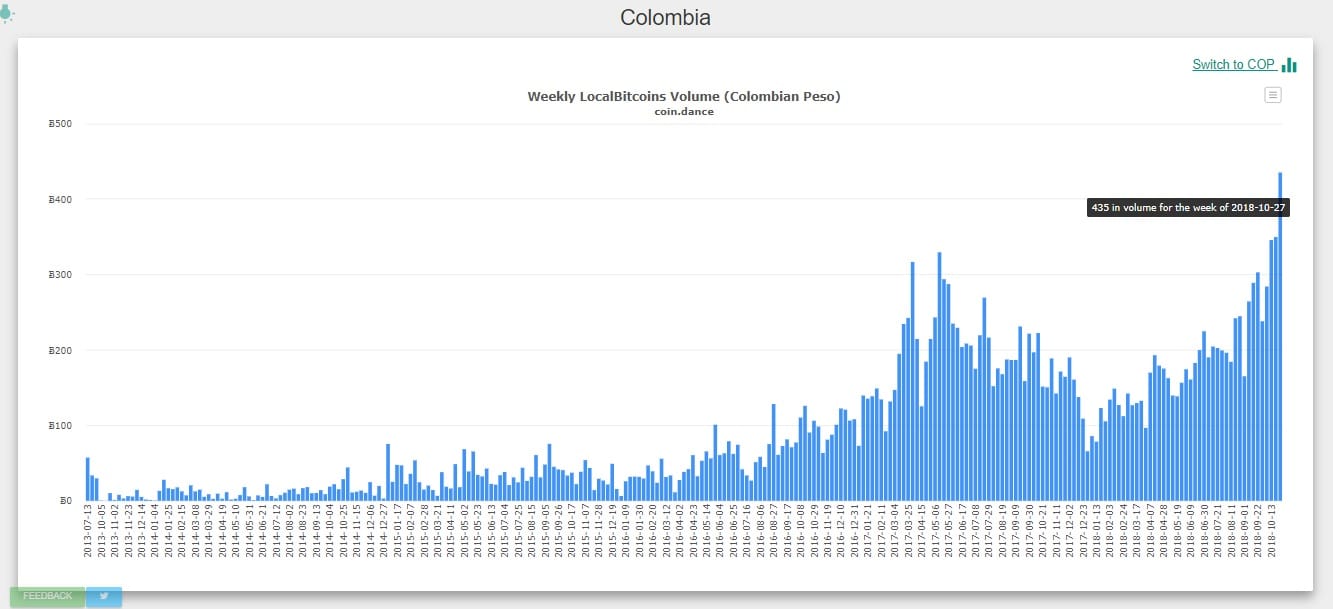The width and height of the screenshot is (1333, 609).
Task: Click the 2018-01-13 date label
Action: click(x=1096, y=530)
